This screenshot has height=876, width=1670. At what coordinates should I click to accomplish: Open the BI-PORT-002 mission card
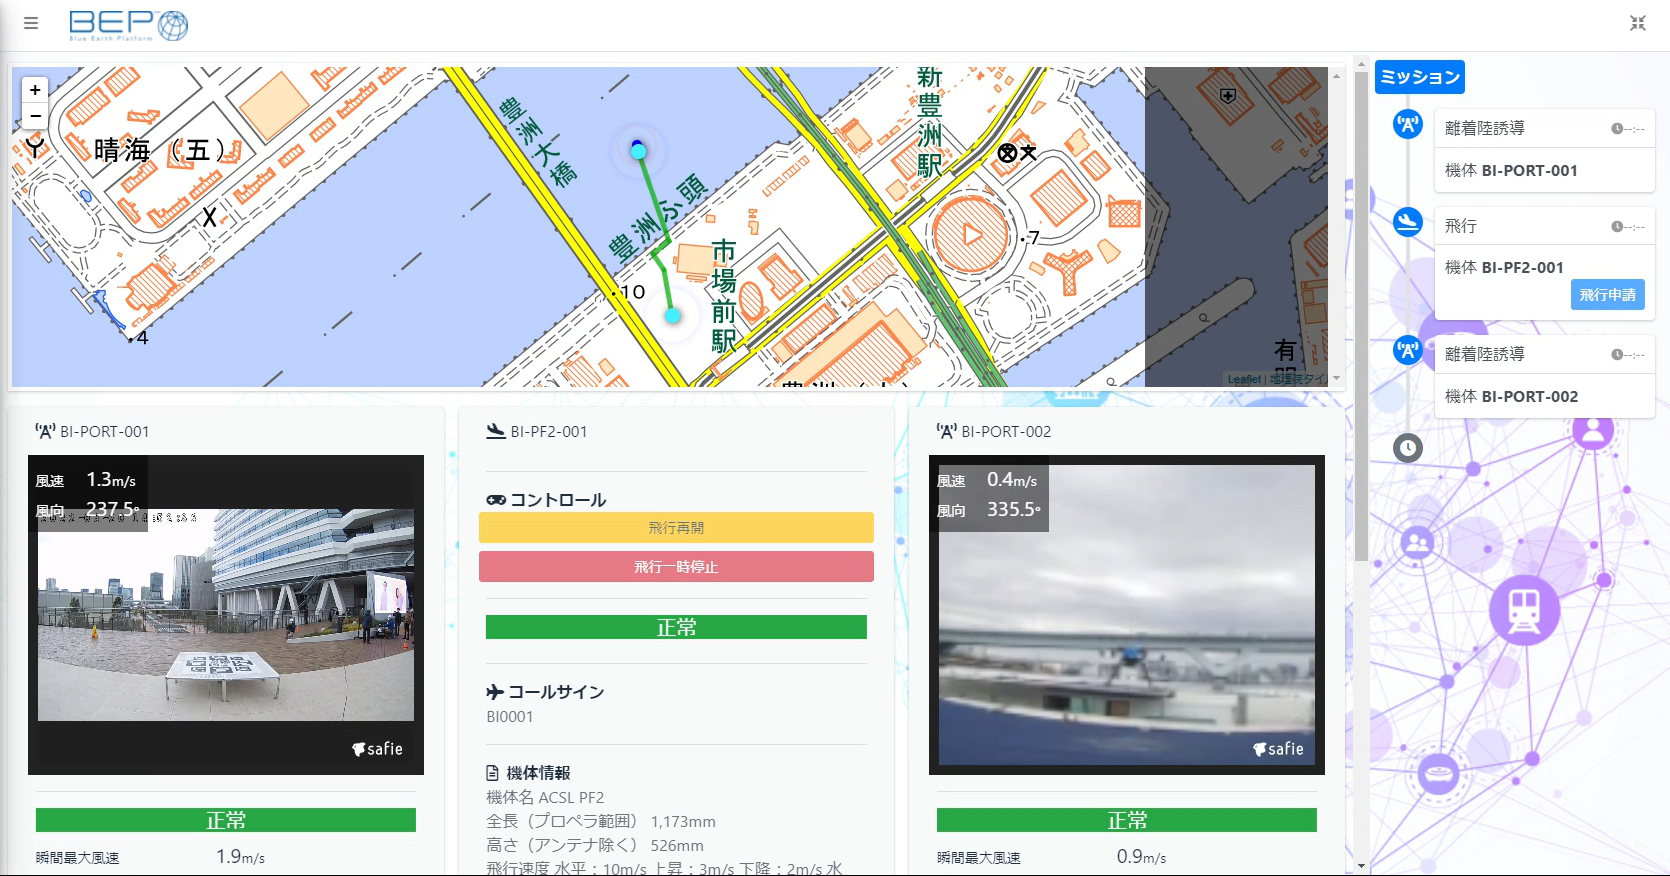pyautogui.click(x=1545, y=377)
